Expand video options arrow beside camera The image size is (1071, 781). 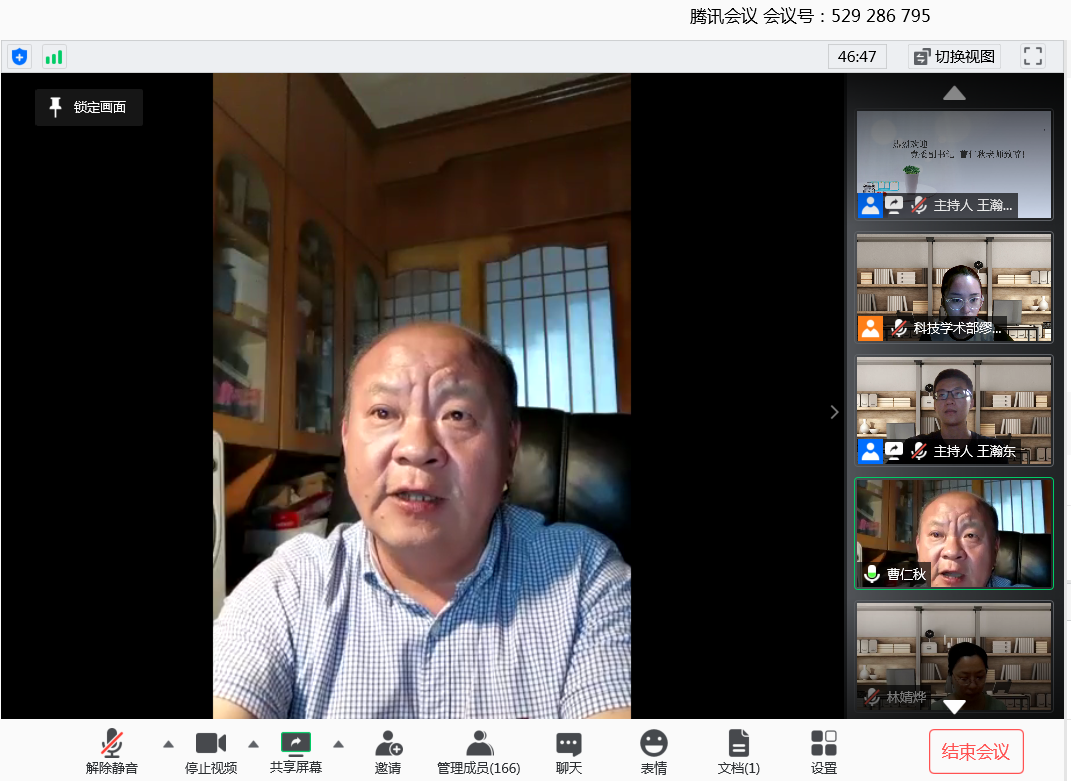(x=253, y=744)
